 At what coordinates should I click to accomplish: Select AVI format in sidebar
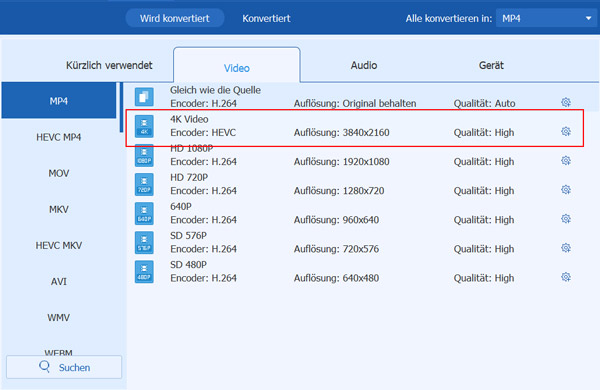(59, 281)
